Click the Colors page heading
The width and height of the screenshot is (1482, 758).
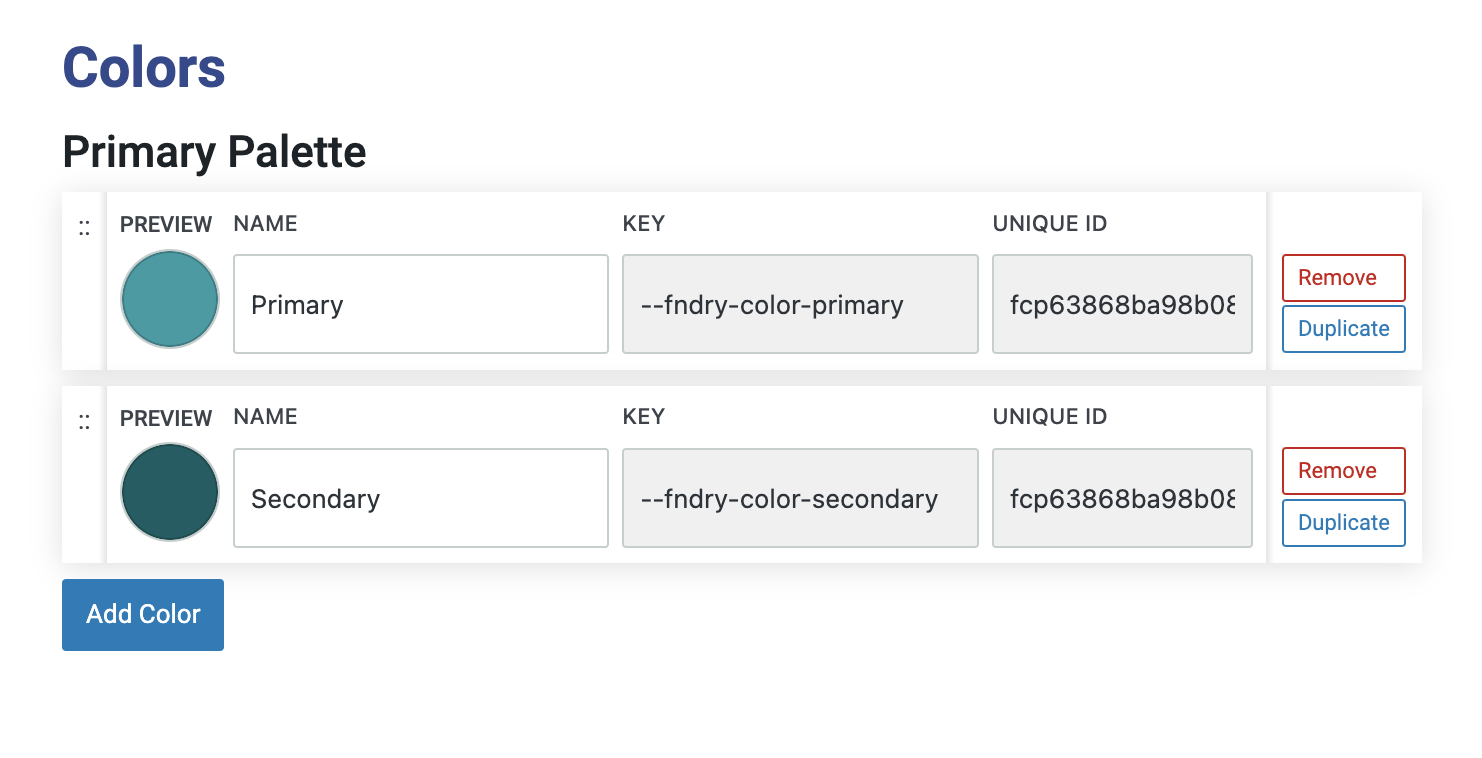[x=144, y=68]
